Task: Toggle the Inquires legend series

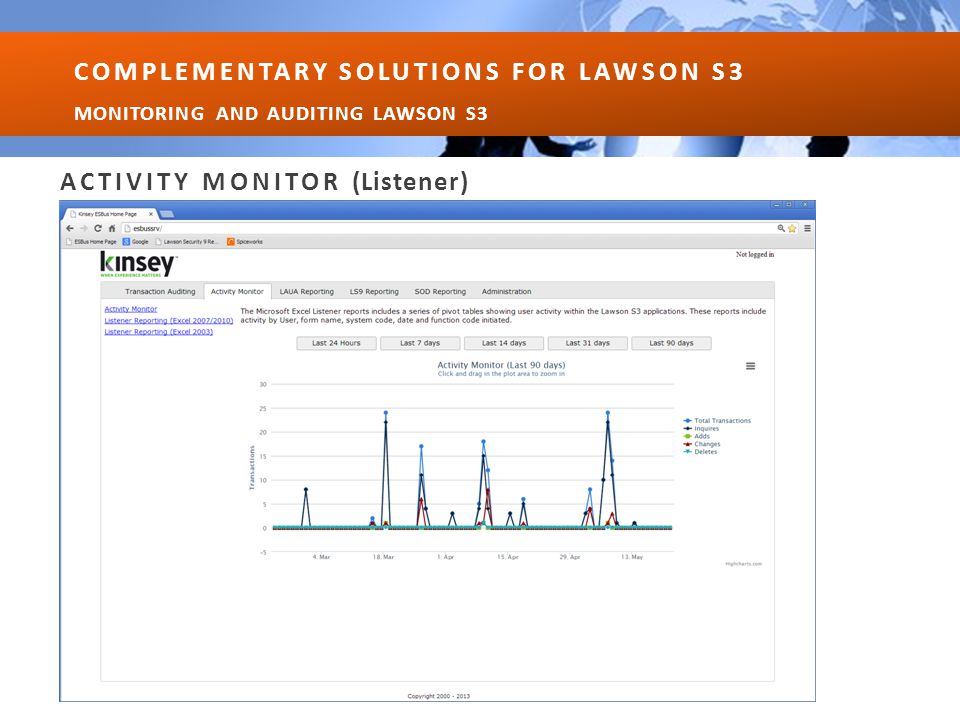Action: click(x=702, y=429)
